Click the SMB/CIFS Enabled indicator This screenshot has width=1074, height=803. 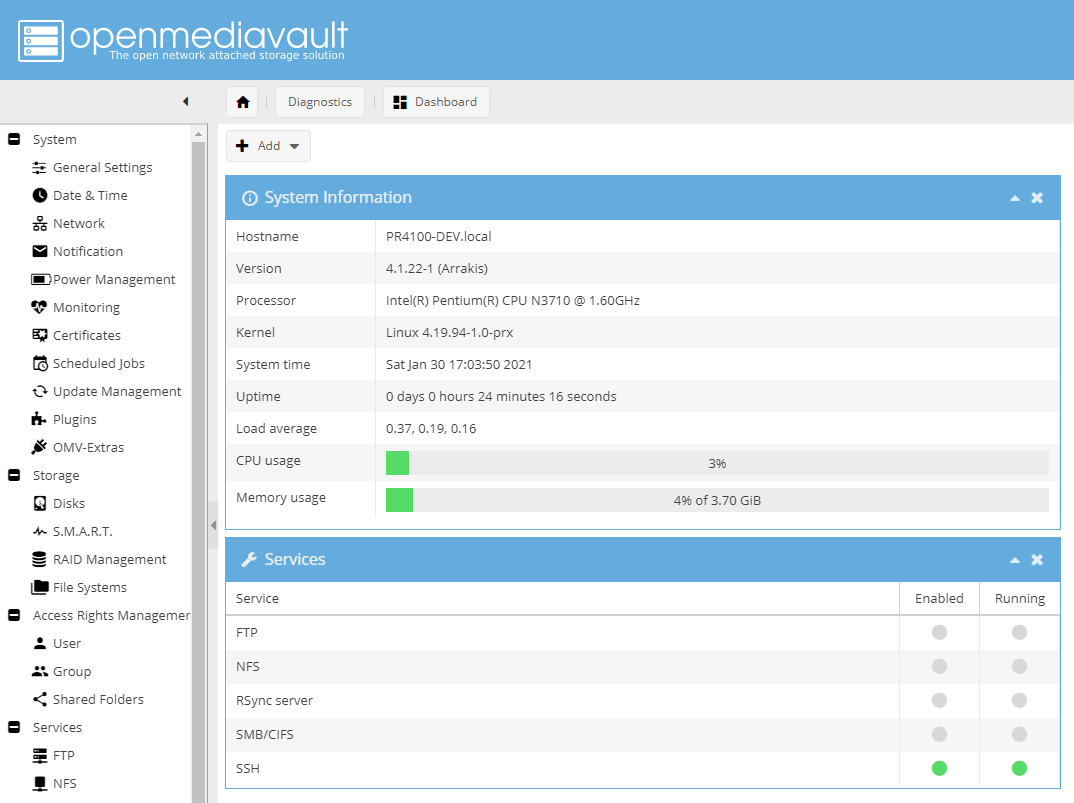(x=938, y=734)
